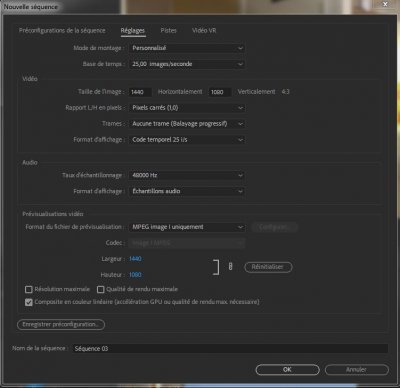400x388 pixels.
Task: Click the Réinitialiser button
Action: [268, 267]
